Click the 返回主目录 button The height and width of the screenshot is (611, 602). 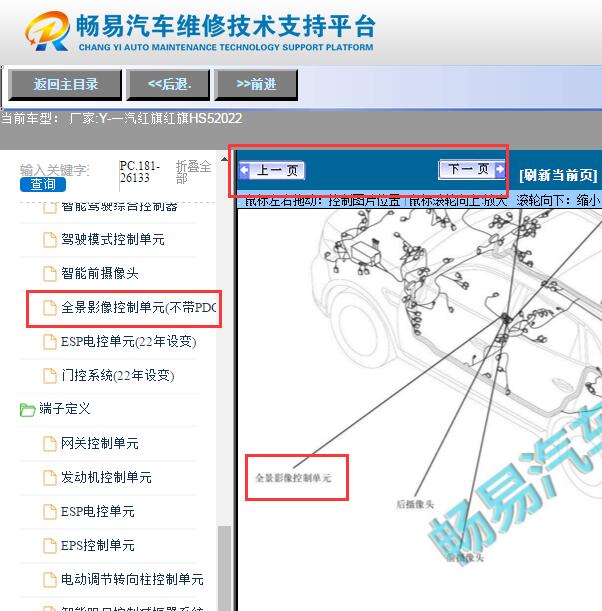65,85
